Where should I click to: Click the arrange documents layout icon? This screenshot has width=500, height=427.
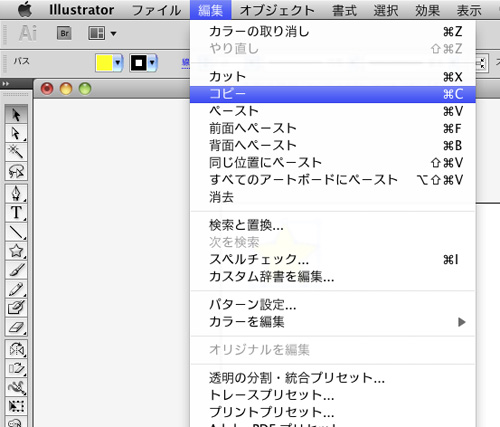[x=96, y=33]
